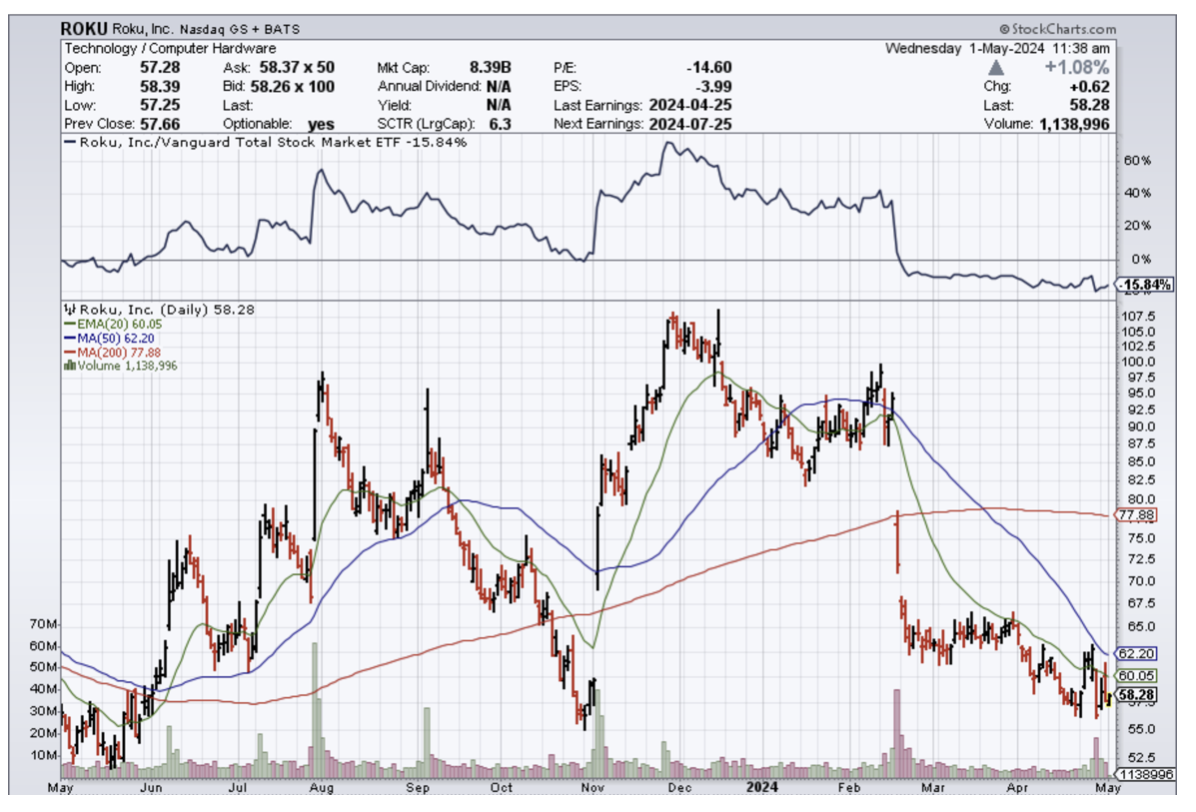Screen dimensions: 1196x812
Task: Click the Next Earnings date 2024-07-25
Action: pyautogui.click(x=690, y=124)
